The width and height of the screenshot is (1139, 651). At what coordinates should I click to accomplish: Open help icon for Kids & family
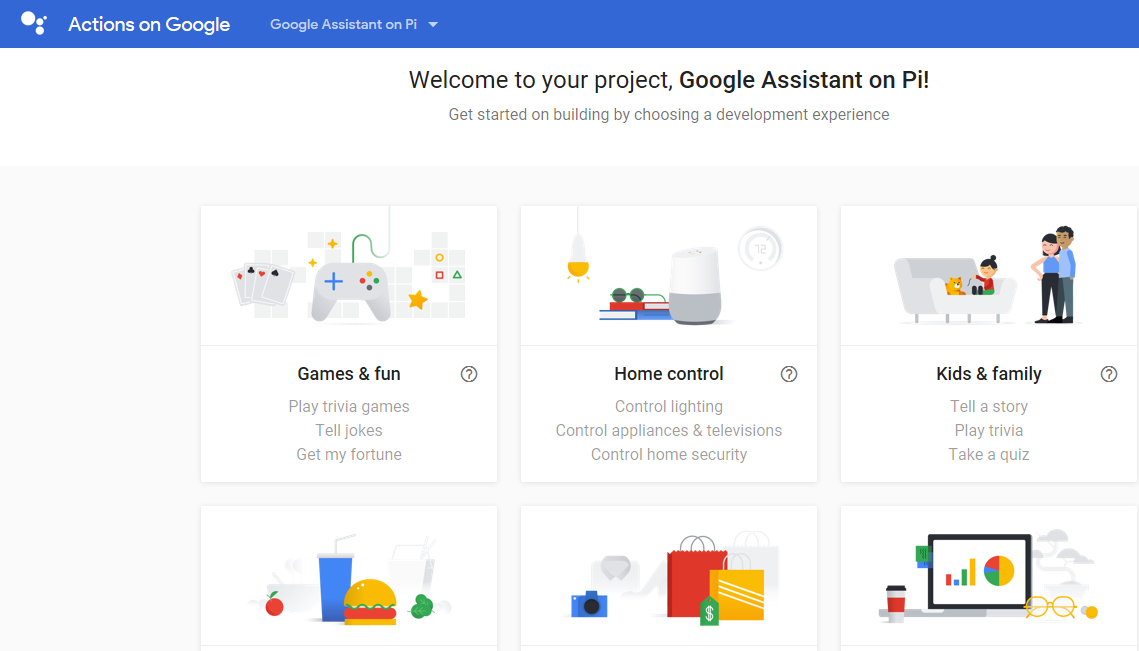pos(1108,374)
